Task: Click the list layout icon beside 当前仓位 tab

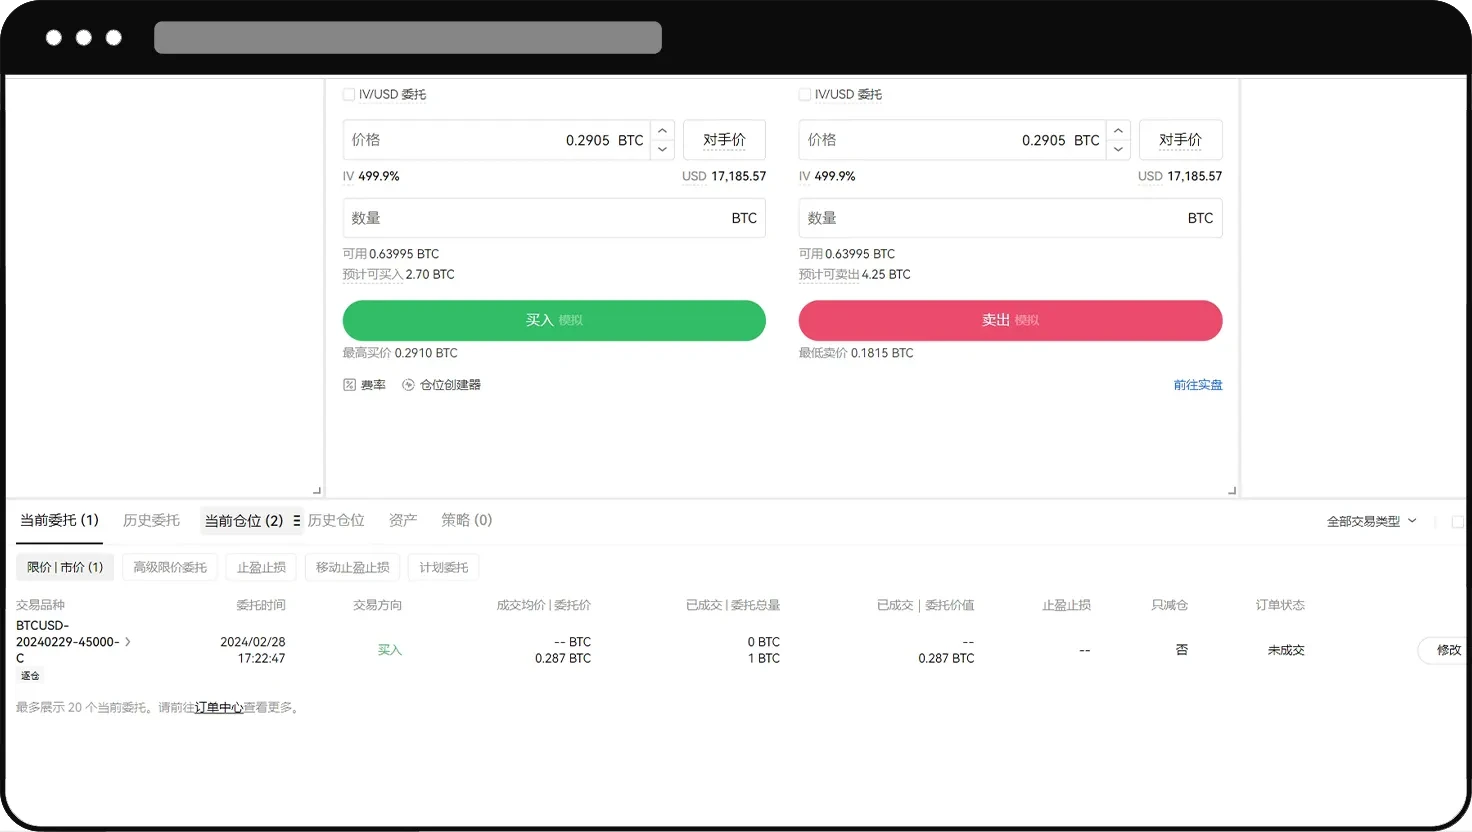Action: [295, 520]
